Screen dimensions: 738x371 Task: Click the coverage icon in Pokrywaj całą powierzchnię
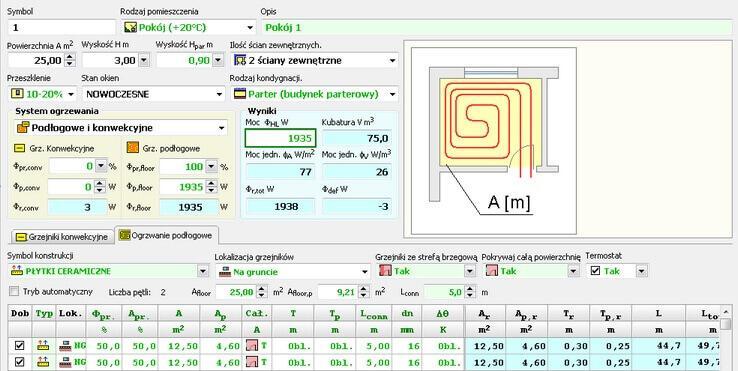[x=491, y=271]
